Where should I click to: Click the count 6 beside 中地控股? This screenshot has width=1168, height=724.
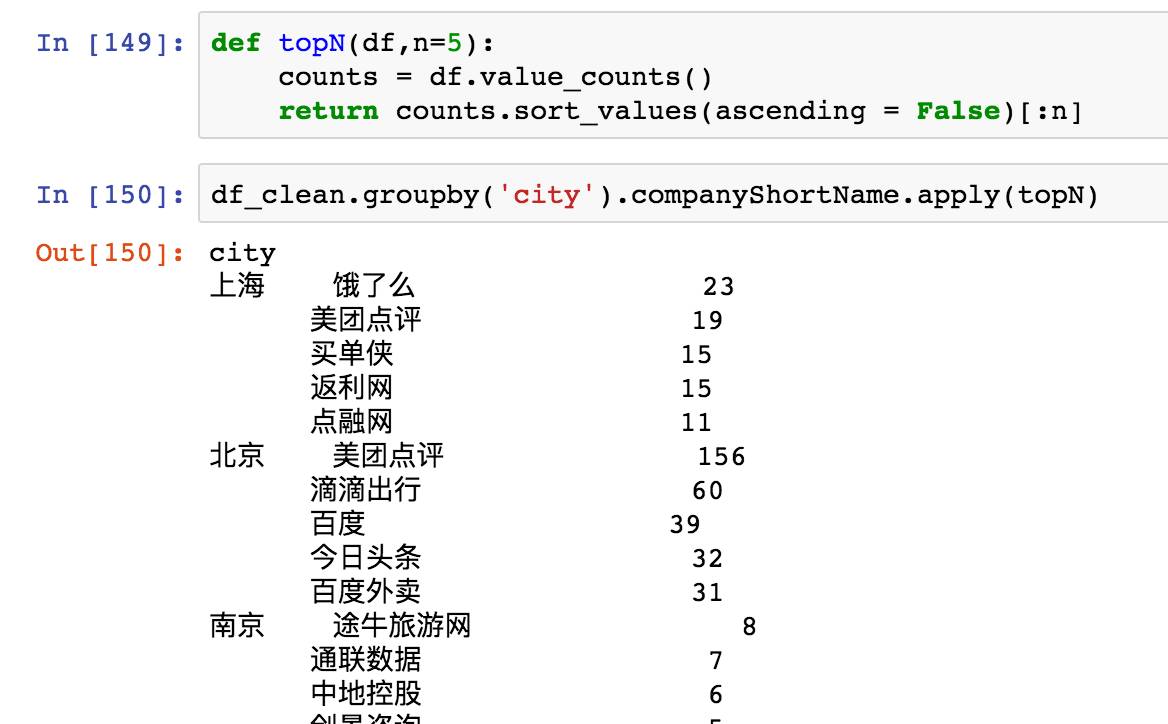[715, 696]
